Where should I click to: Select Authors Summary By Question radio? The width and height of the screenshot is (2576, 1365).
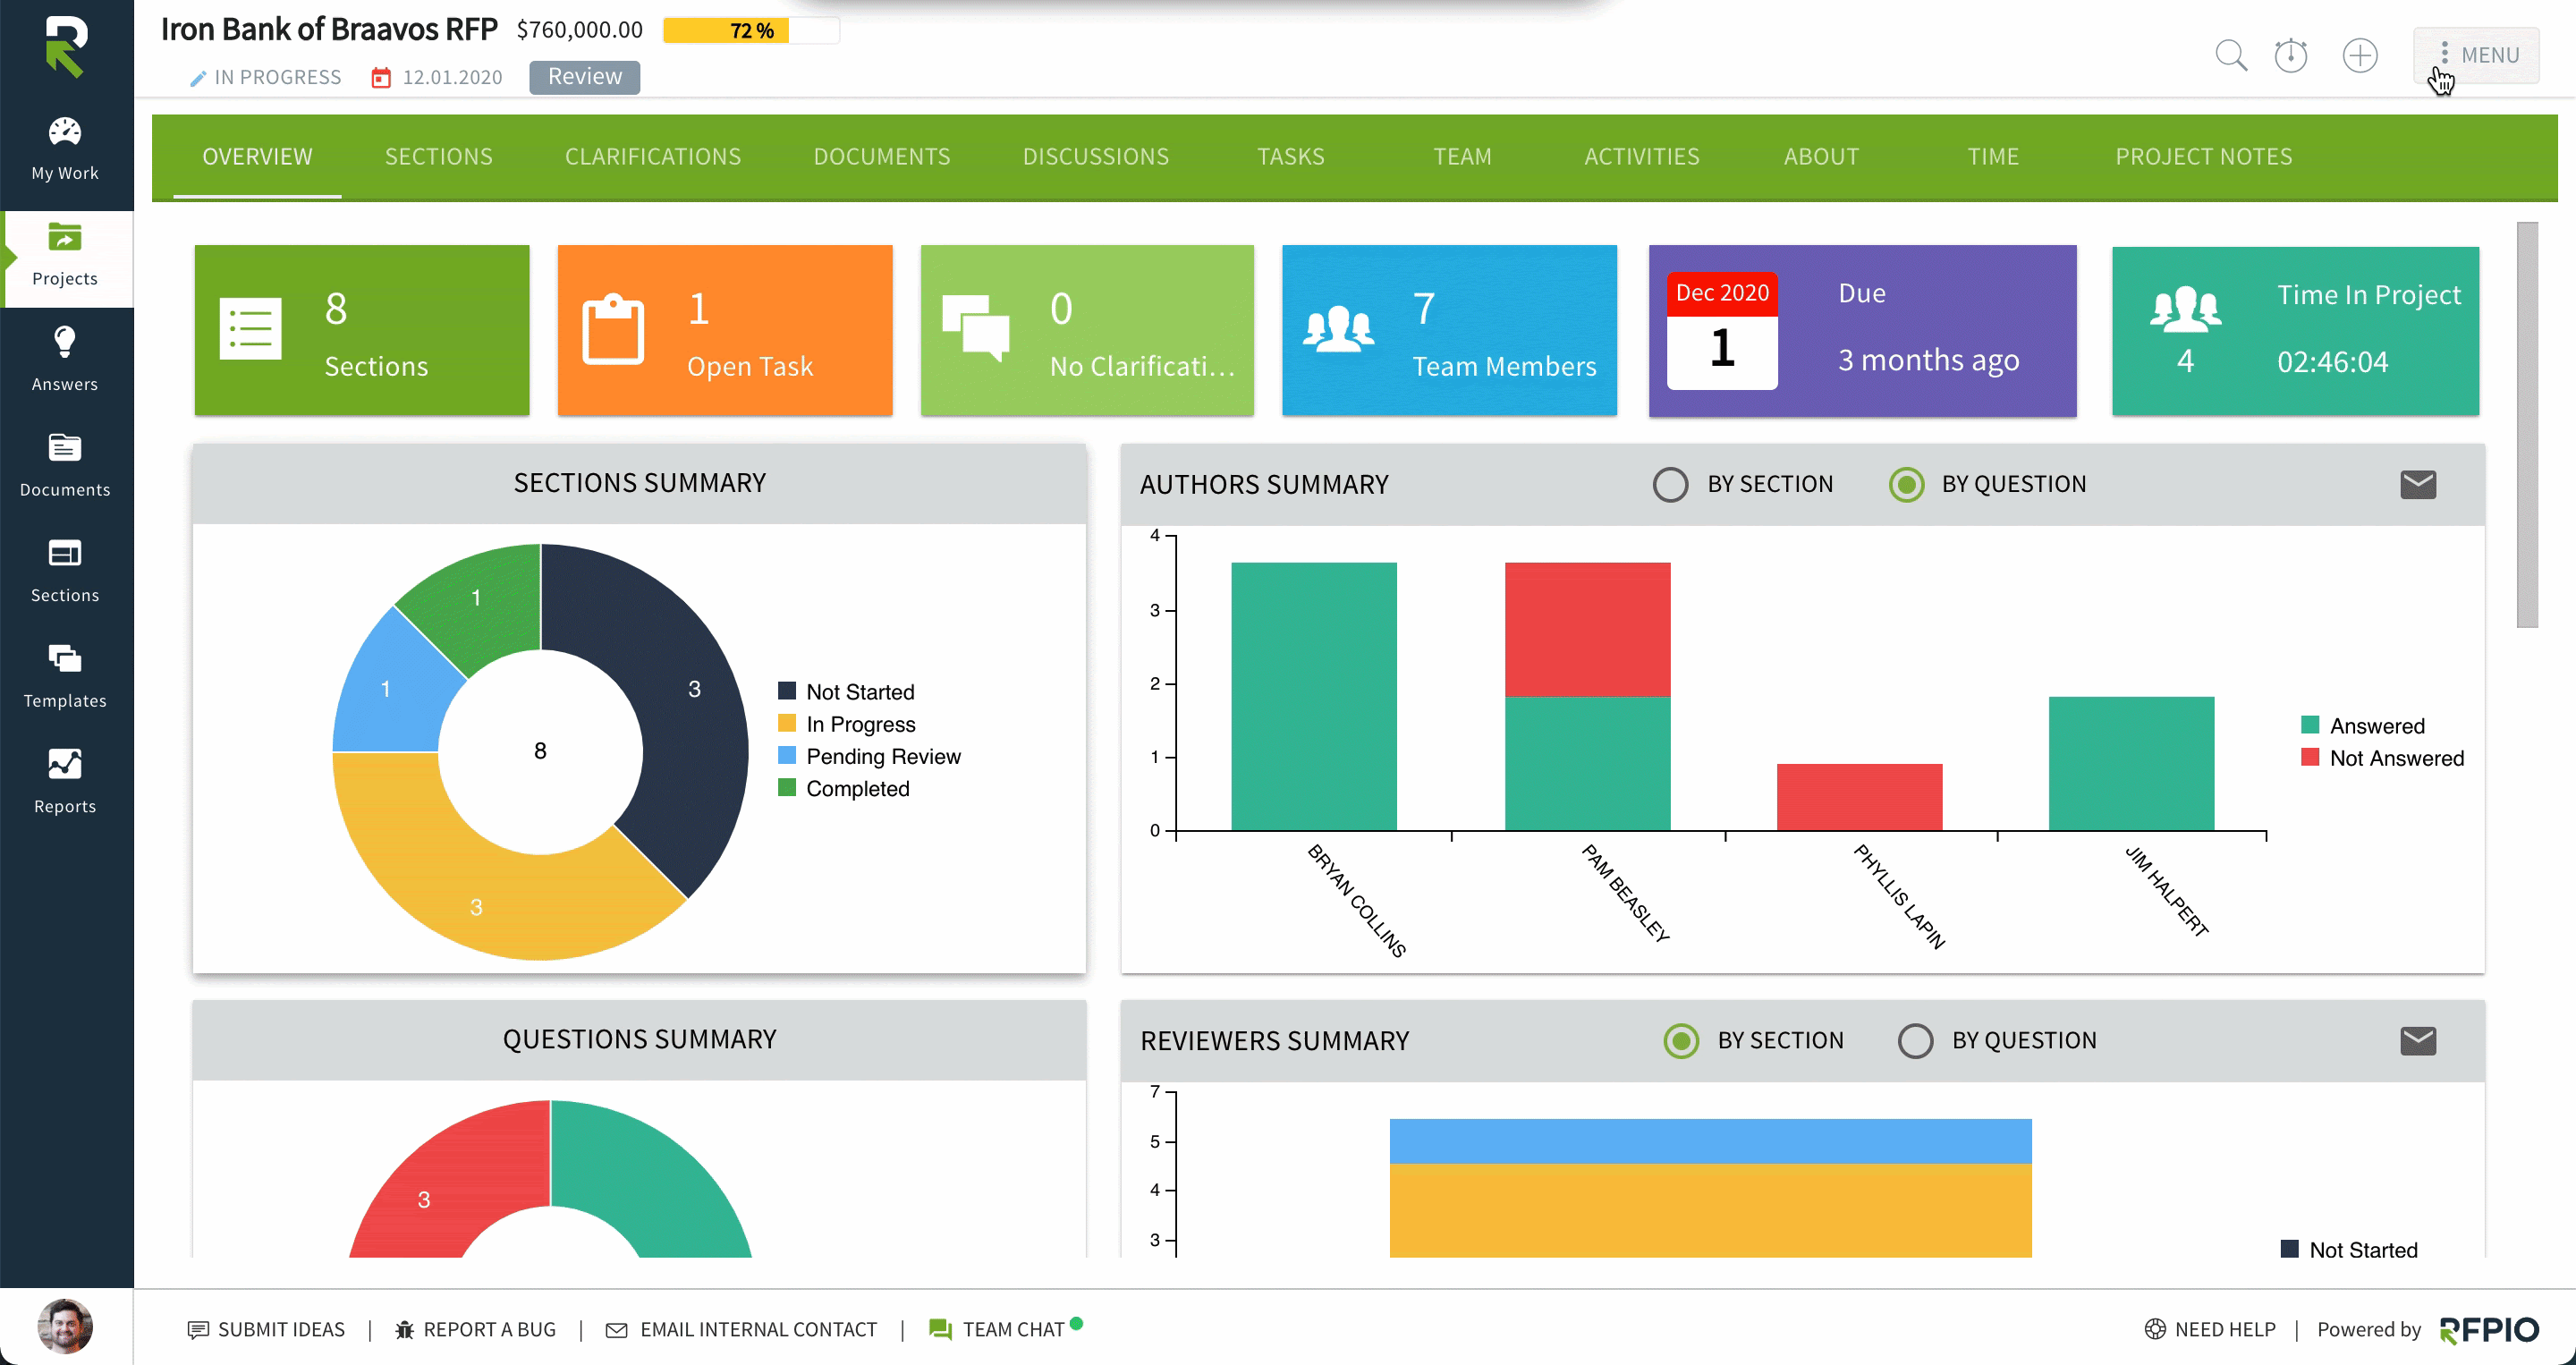pyautogui.click(x=1906, y=485)
